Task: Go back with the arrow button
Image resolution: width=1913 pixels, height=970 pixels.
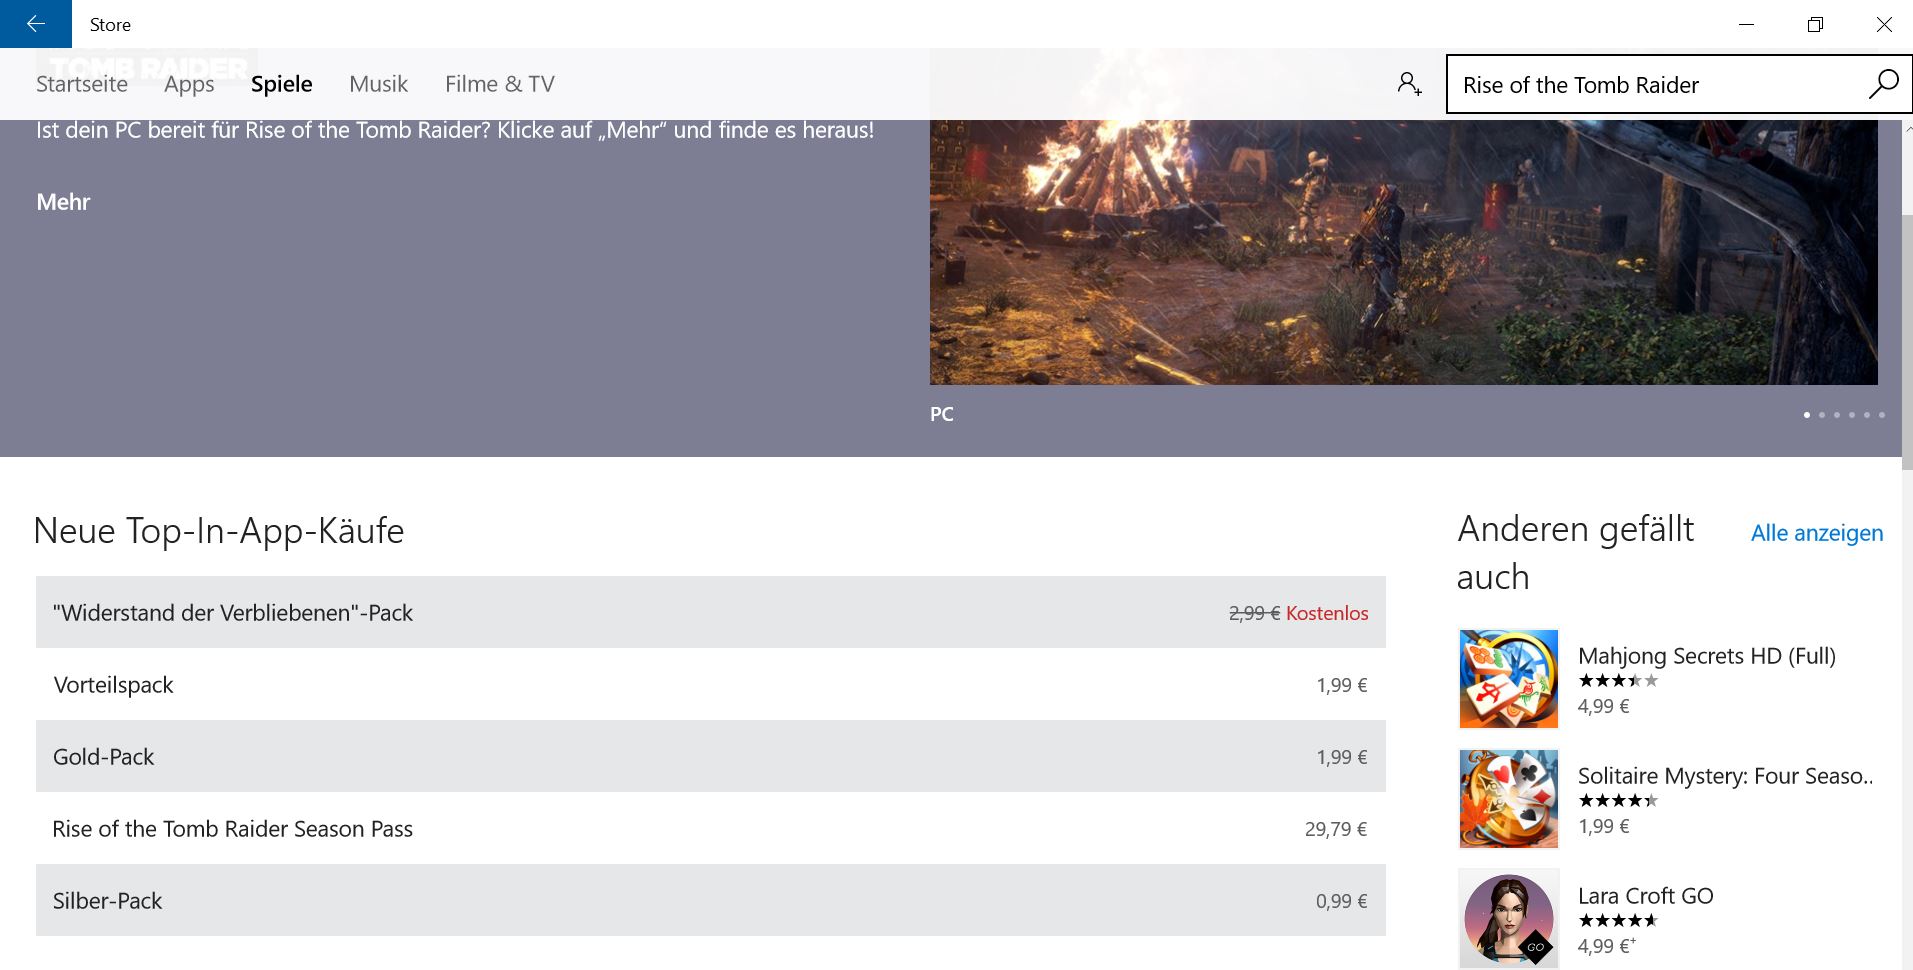Action: (36, 24)
